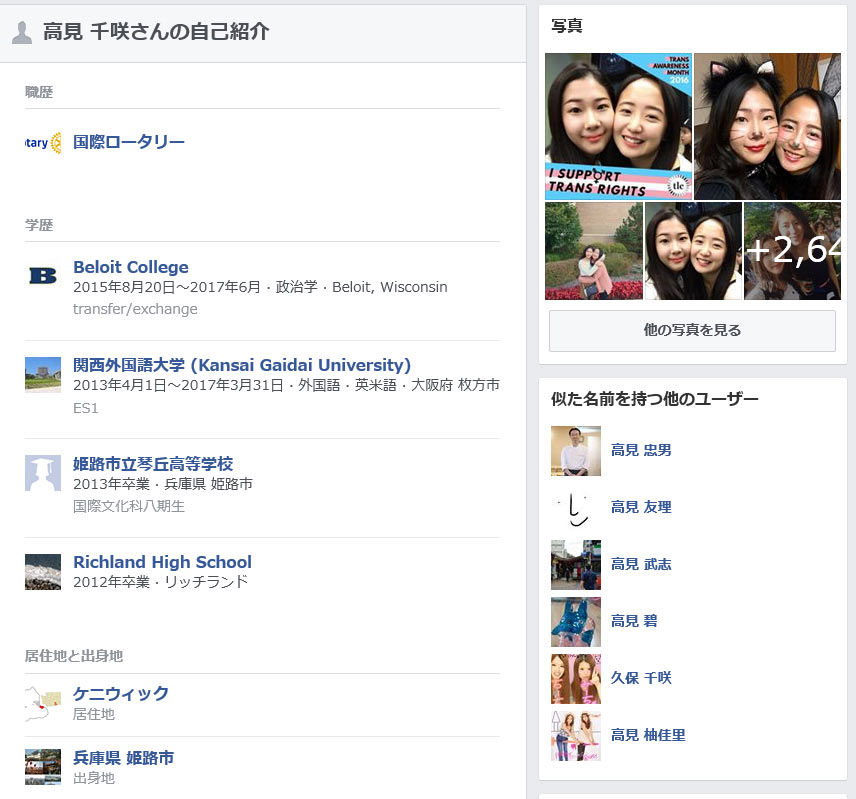Open the garden flowers hugging photo
Image resolution: width=856 pixels, height=799 pixels.
[594, 251]
